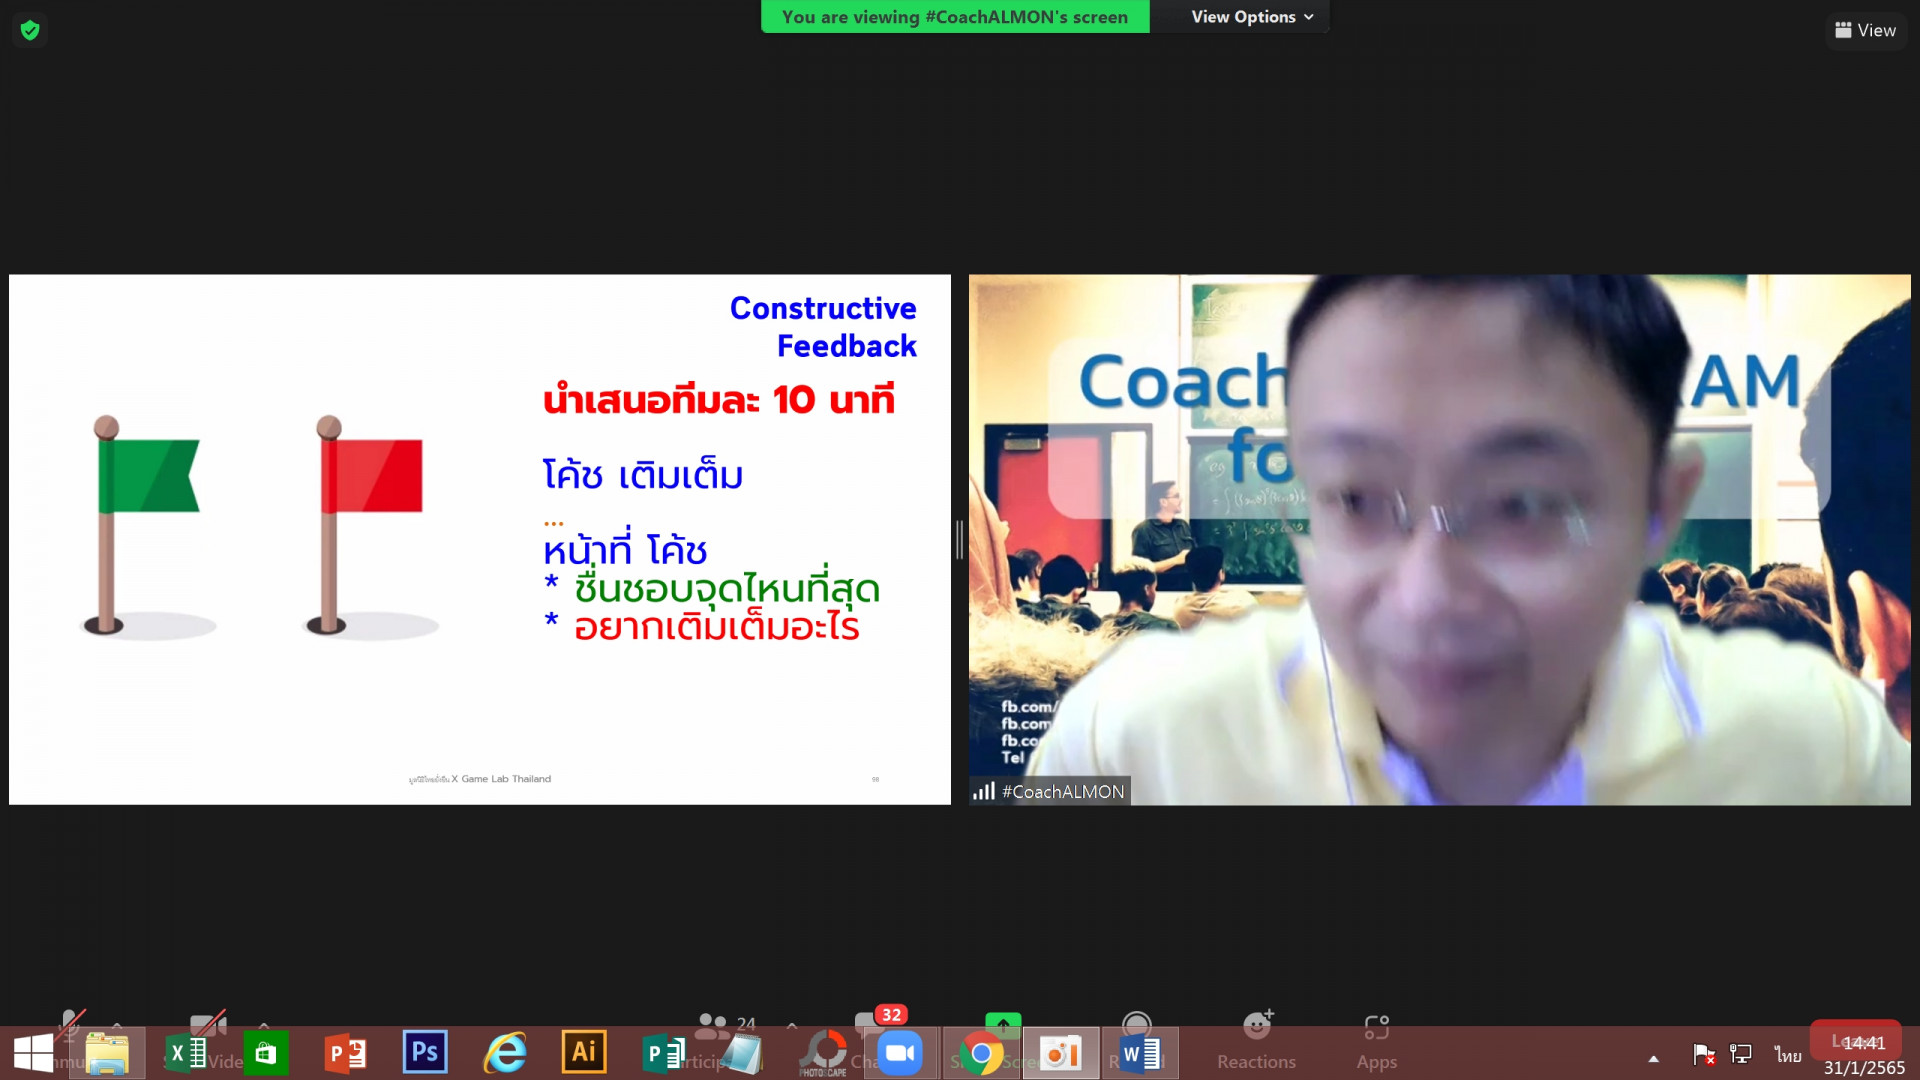Switch to the Zoom taskbar icon

(x=900, y=1053)
